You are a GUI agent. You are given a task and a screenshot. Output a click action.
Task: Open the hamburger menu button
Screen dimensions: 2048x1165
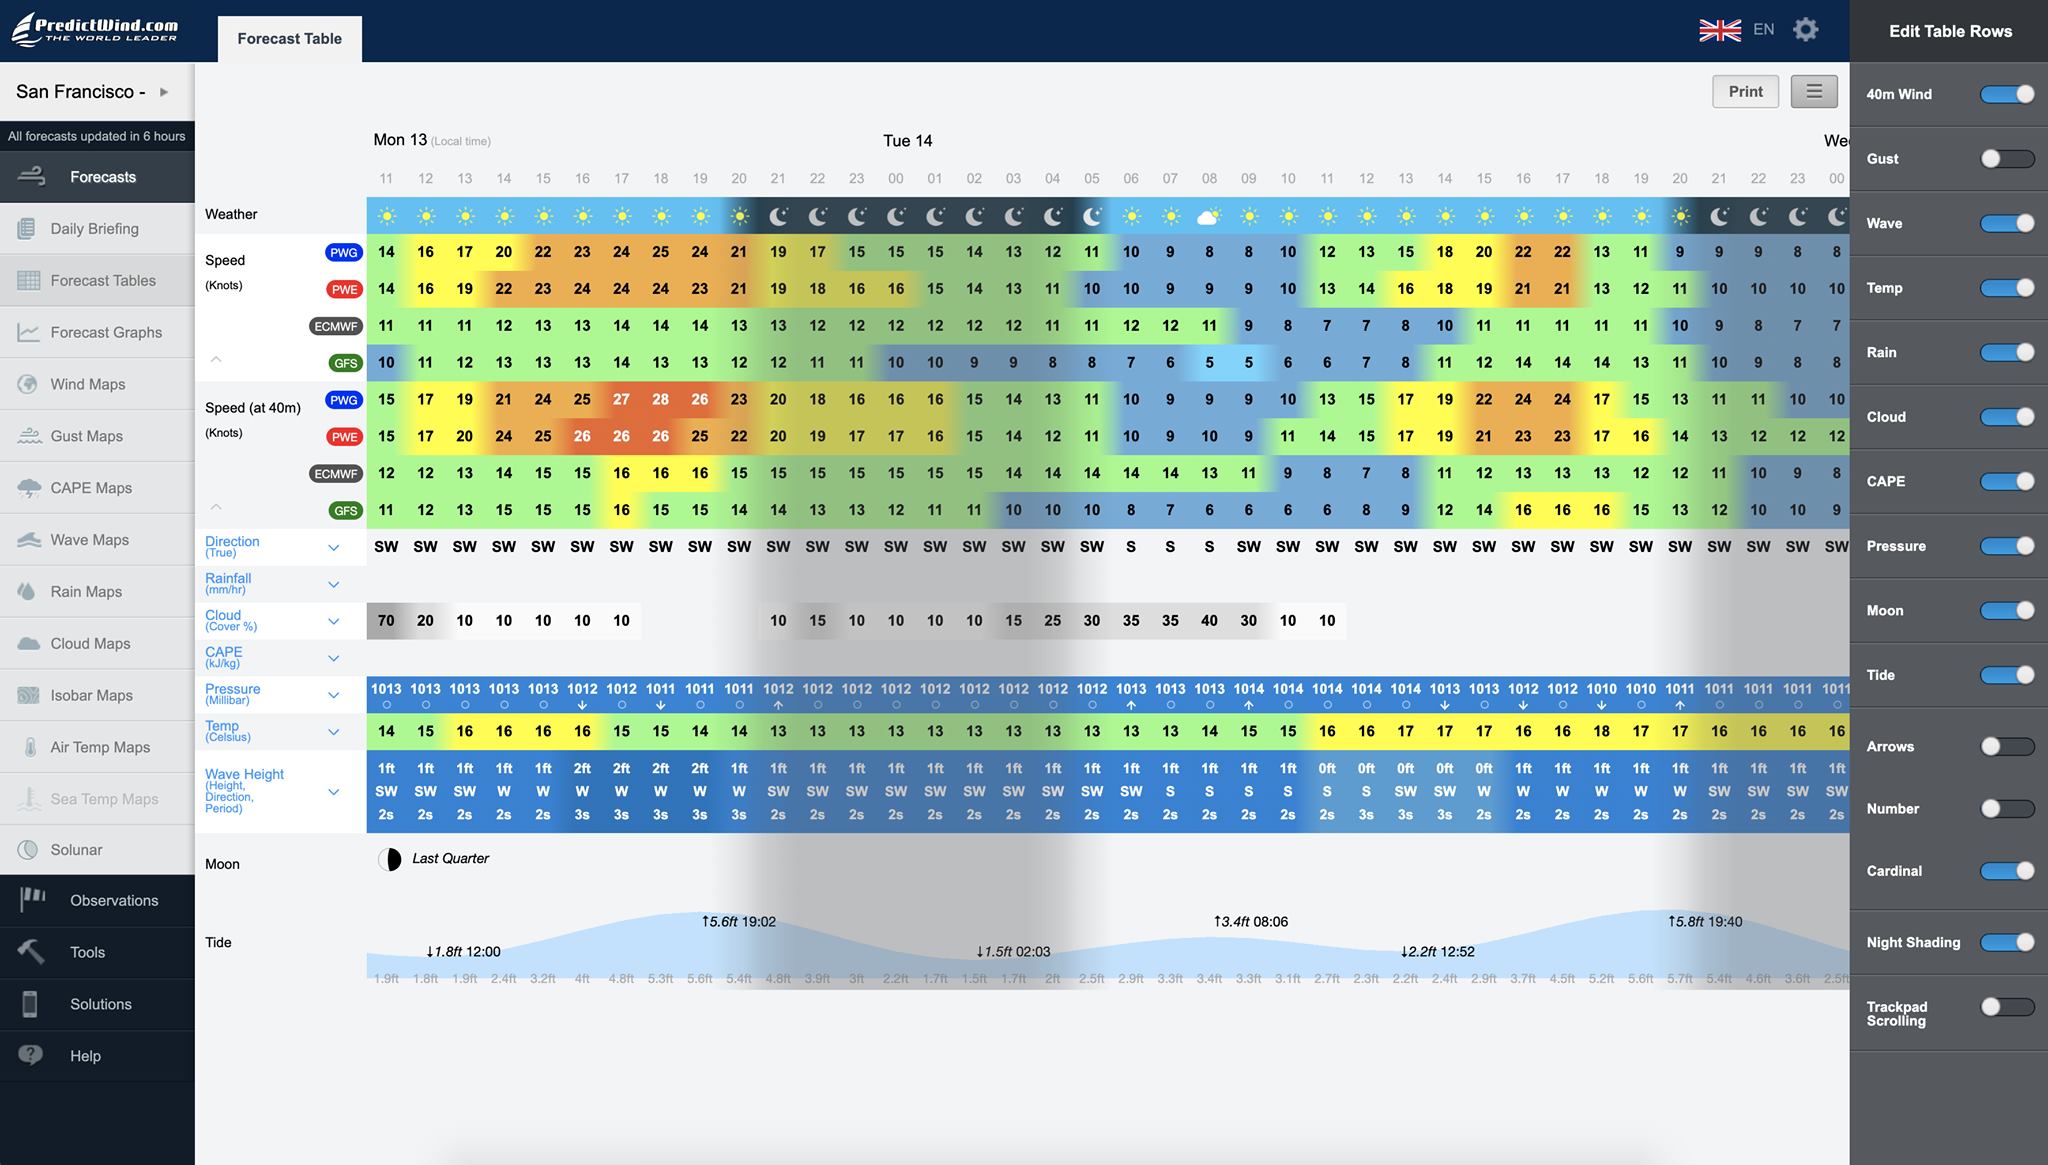pyautogui.click(x=1814, y=91)
